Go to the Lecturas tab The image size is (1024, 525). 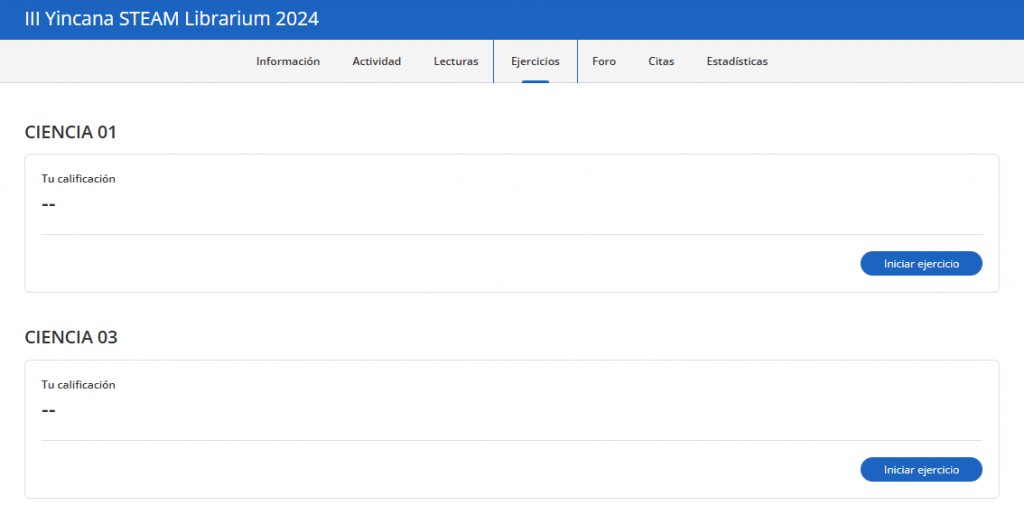(456, 61)
